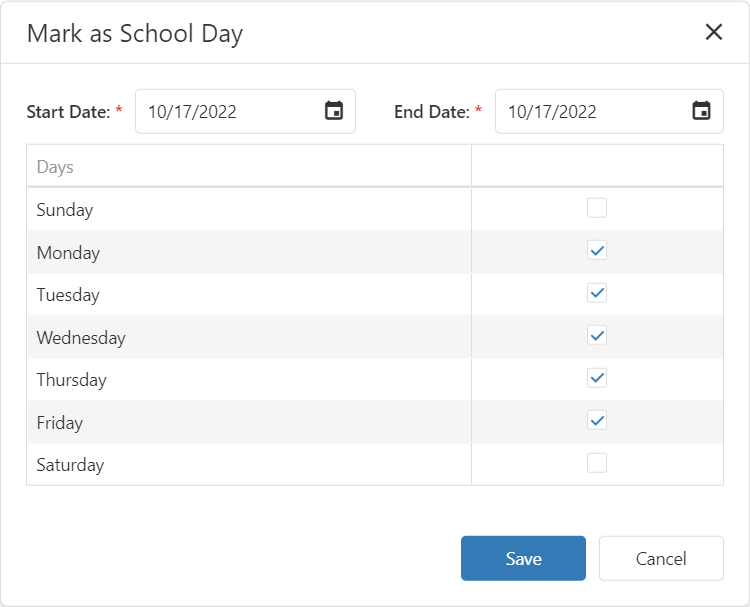Click the End Date label

click(431, 112)
